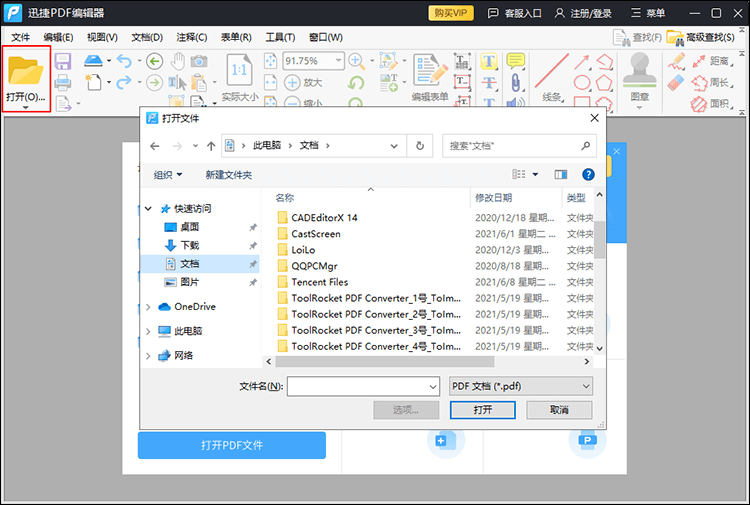Click the file list horizontal scrollbar

[x=385, y=362]
